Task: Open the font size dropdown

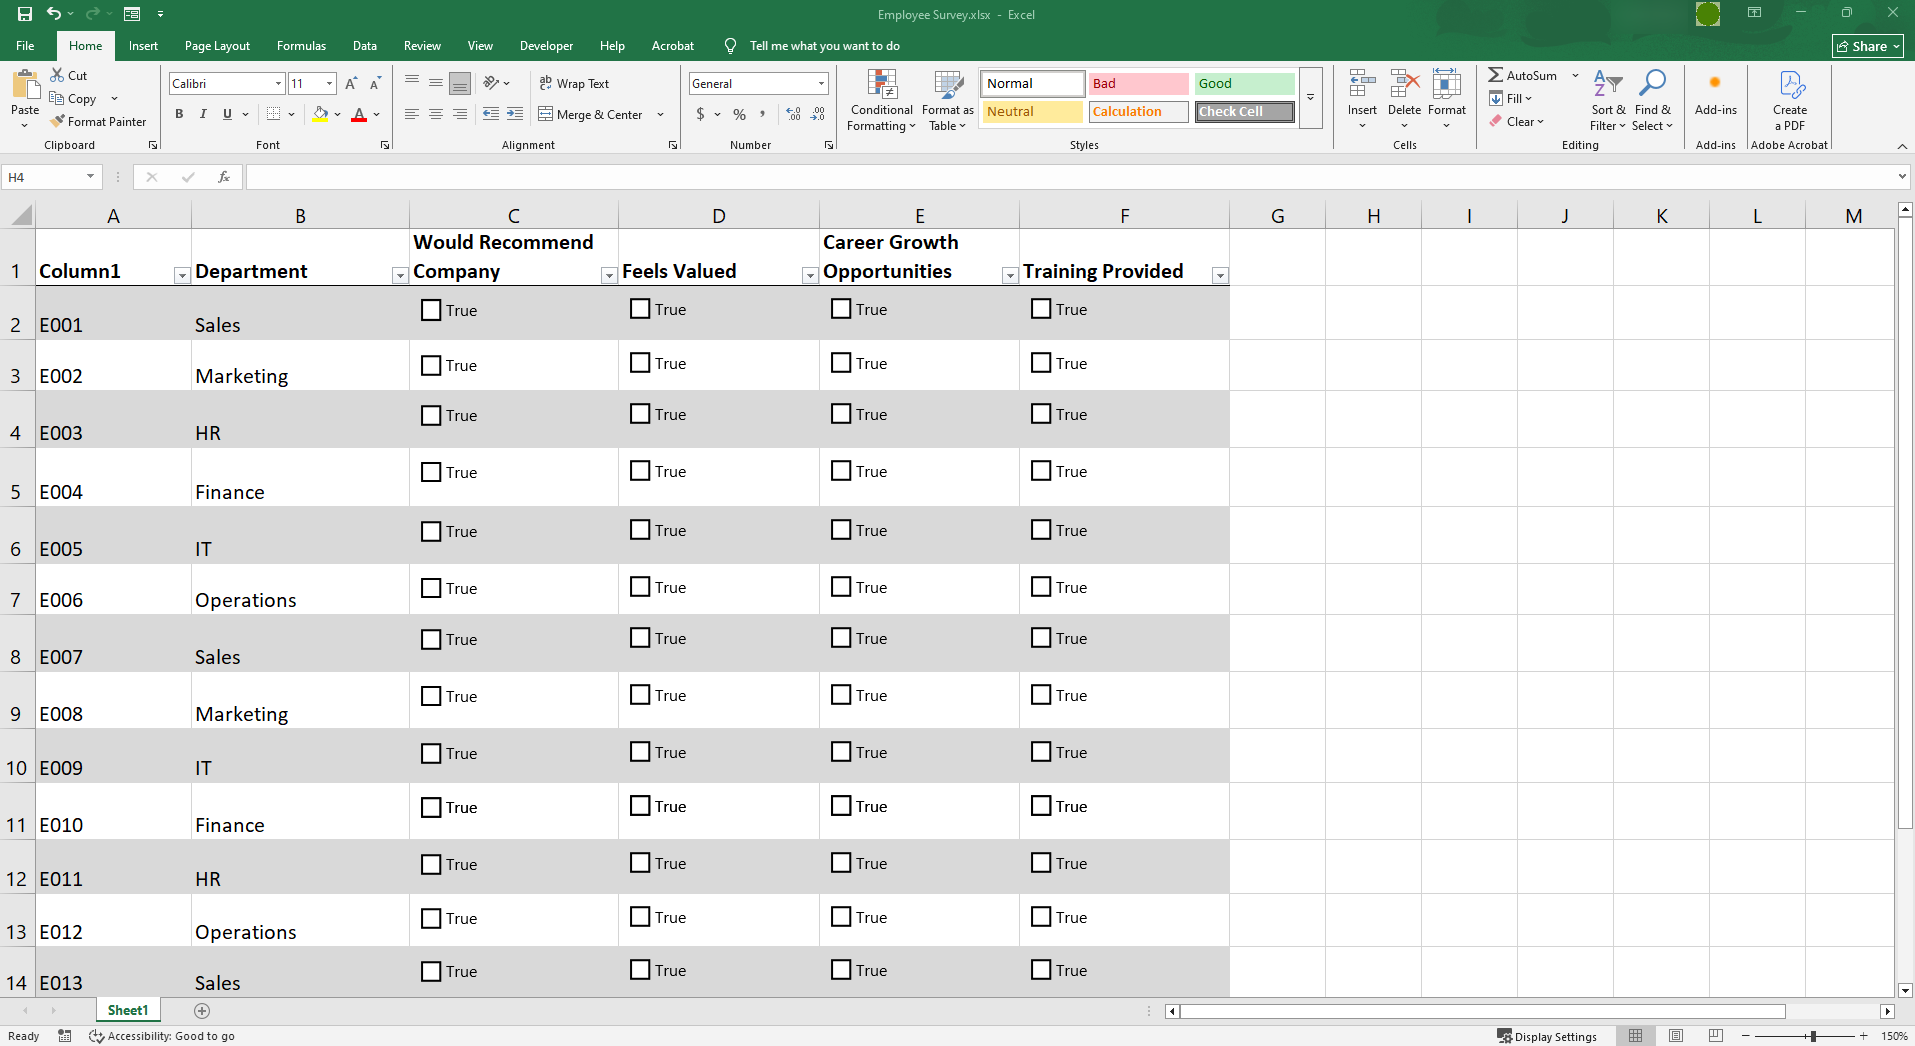Action: coord(329,84)
